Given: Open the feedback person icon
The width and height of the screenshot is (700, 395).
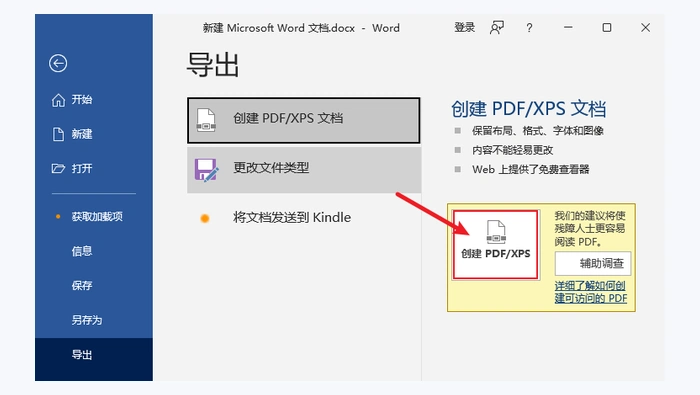Looking at the screenshot, I should [x=497, y=28].
